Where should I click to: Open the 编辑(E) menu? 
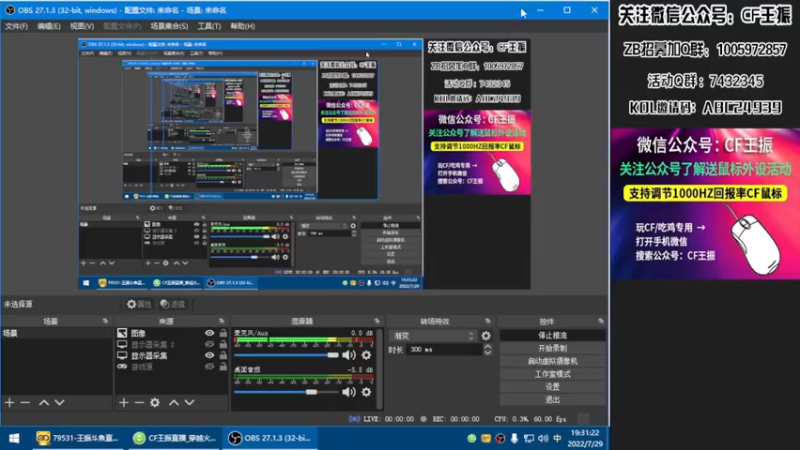point(48,26)
